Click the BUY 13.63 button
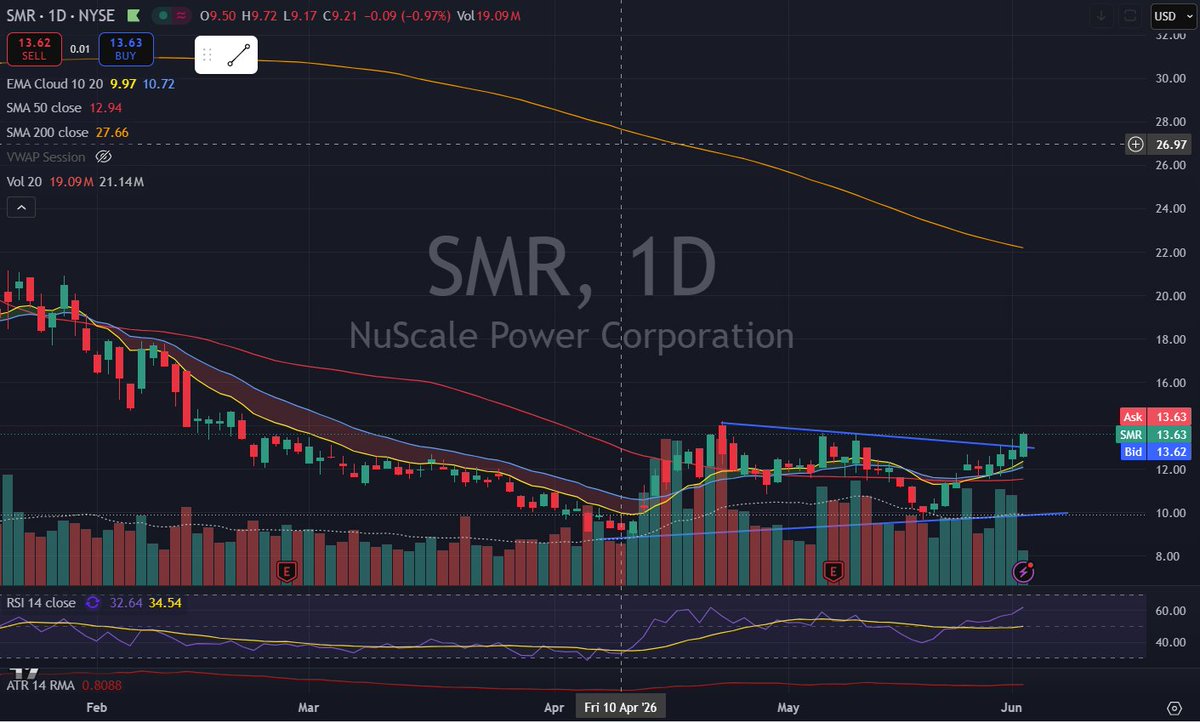This screenshot has height=723, width=1200. click(x=126, y=49)
